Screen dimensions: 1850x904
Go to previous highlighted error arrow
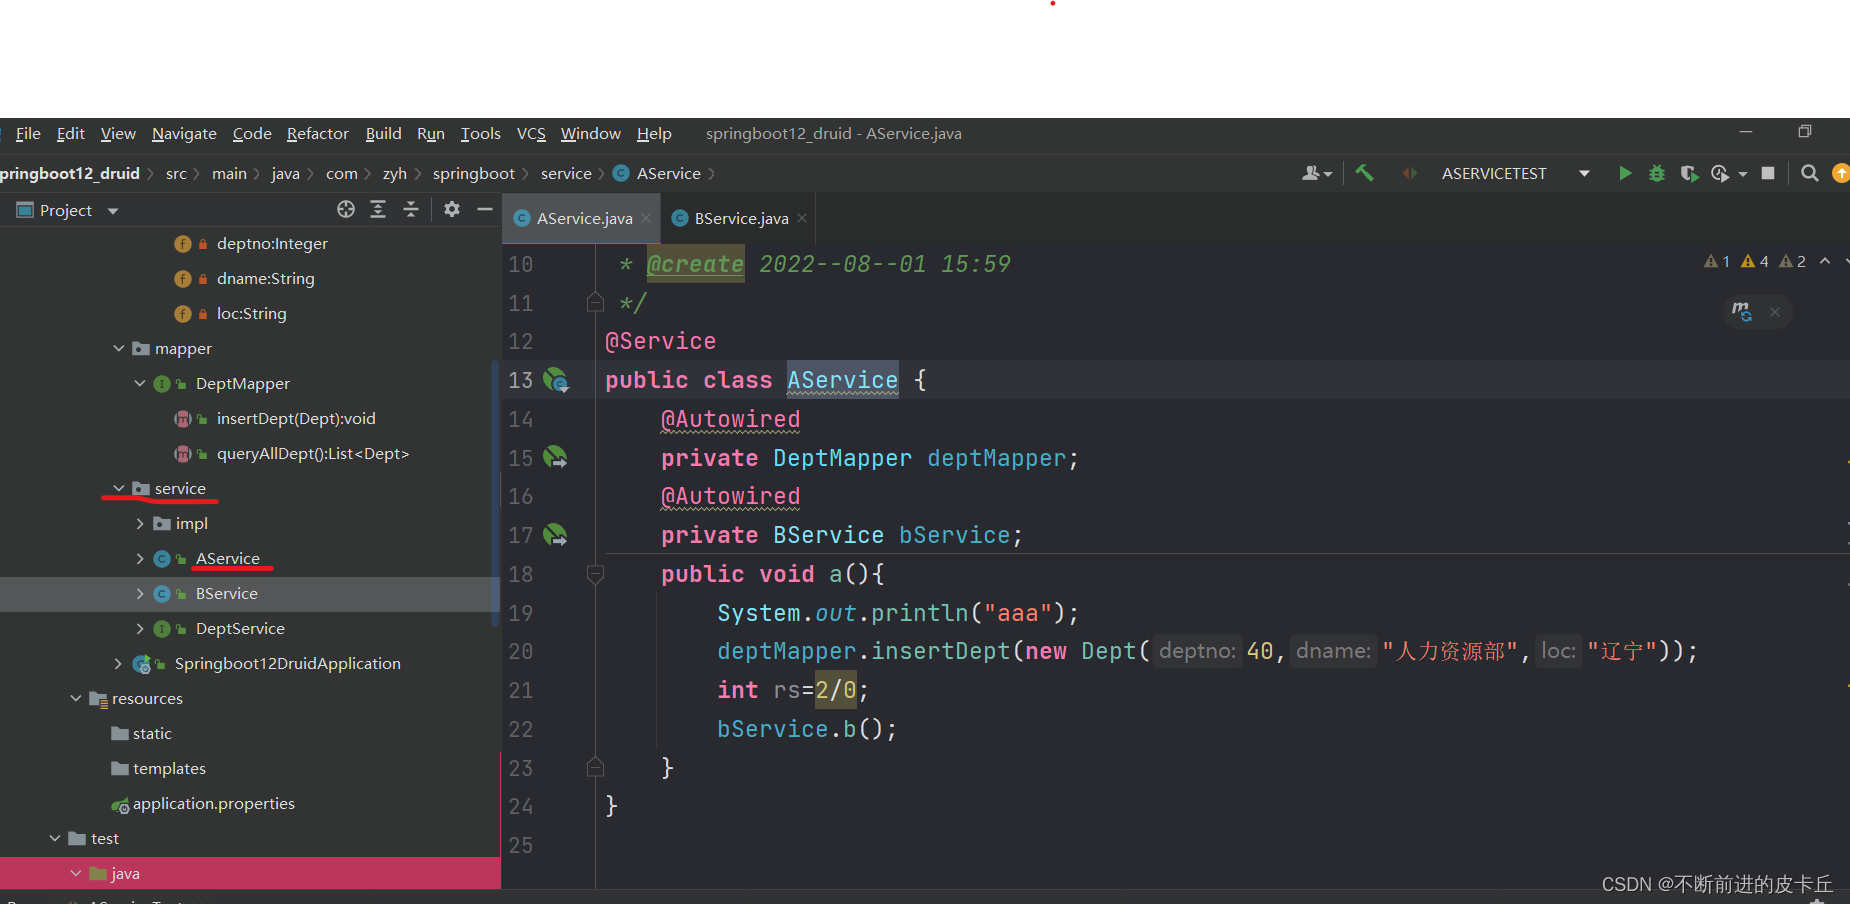tap(1825, 261)
